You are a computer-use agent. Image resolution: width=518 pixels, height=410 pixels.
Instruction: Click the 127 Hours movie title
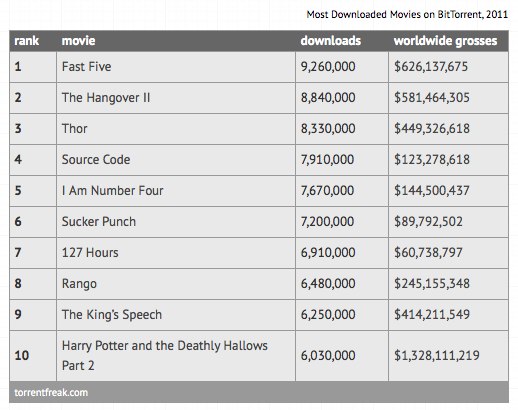click(90, 253)
